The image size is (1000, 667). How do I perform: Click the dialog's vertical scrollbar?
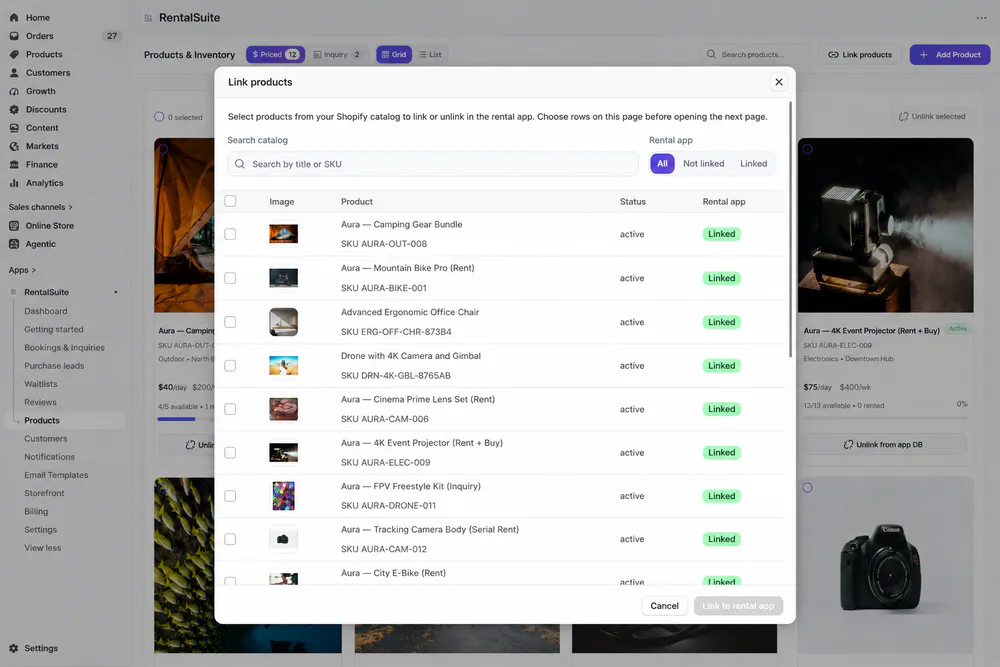click(791, 230)
